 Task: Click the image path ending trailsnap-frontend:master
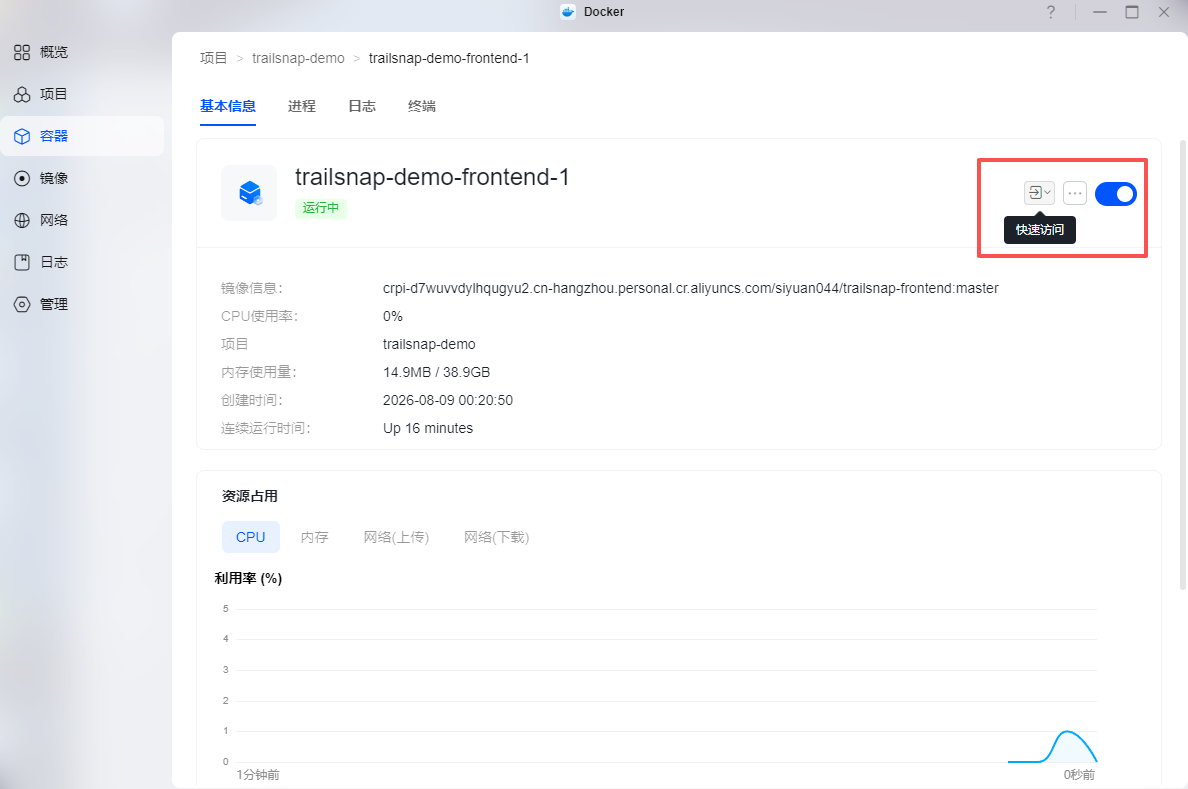pyautogui.click(x=690, y=288)
